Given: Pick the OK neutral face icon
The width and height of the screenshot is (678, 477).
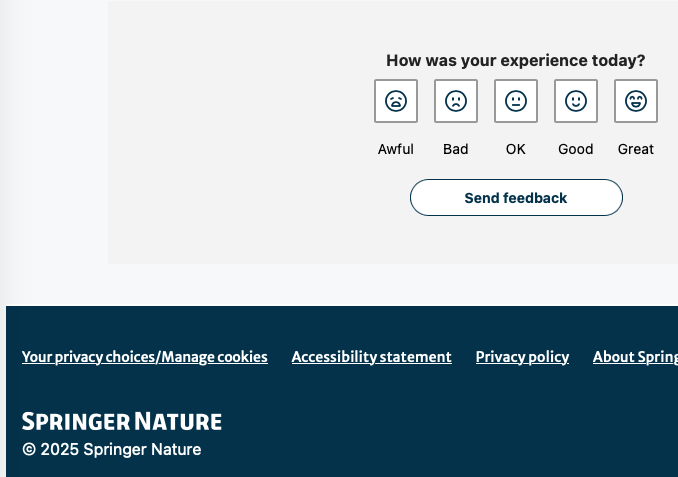Looking at the screenshot, I should 516,101.
